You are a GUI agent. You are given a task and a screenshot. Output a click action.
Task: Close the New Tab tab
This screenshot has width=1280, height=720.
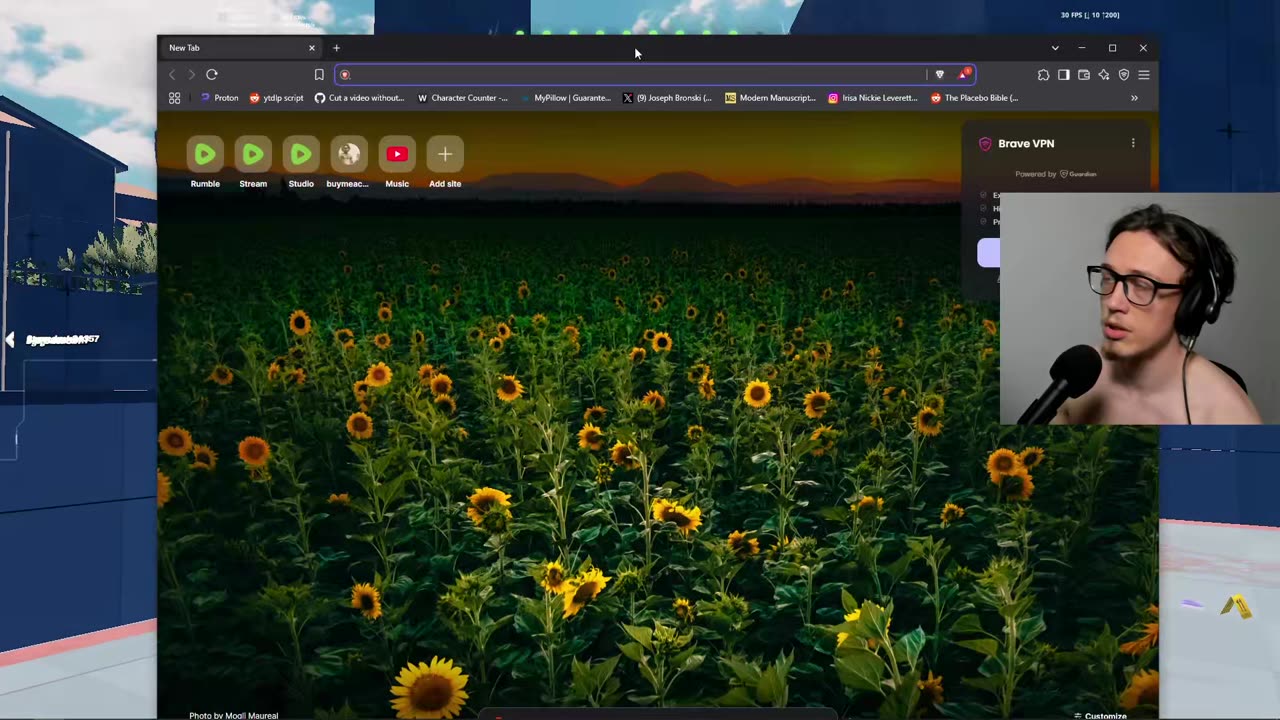(x=311, y=47)
